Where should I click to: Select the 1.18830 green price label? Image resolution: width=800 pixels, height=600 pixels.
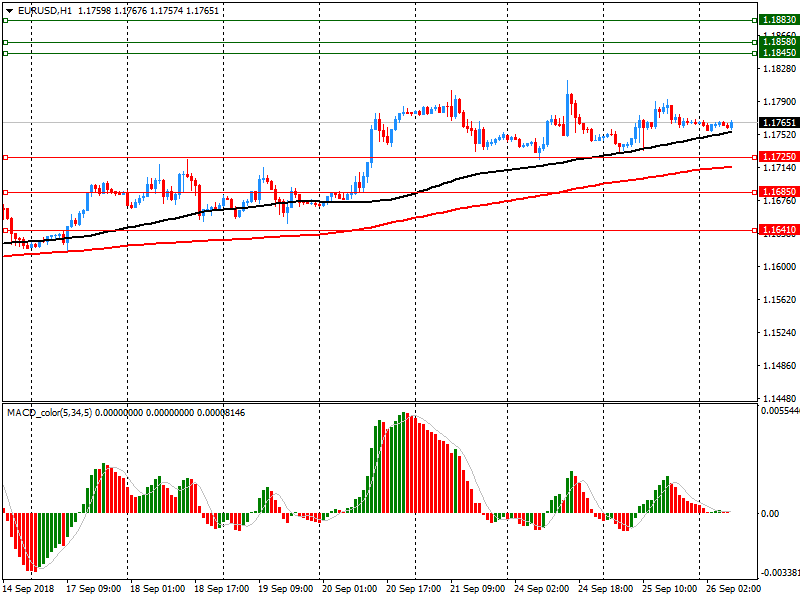point(778,20)
